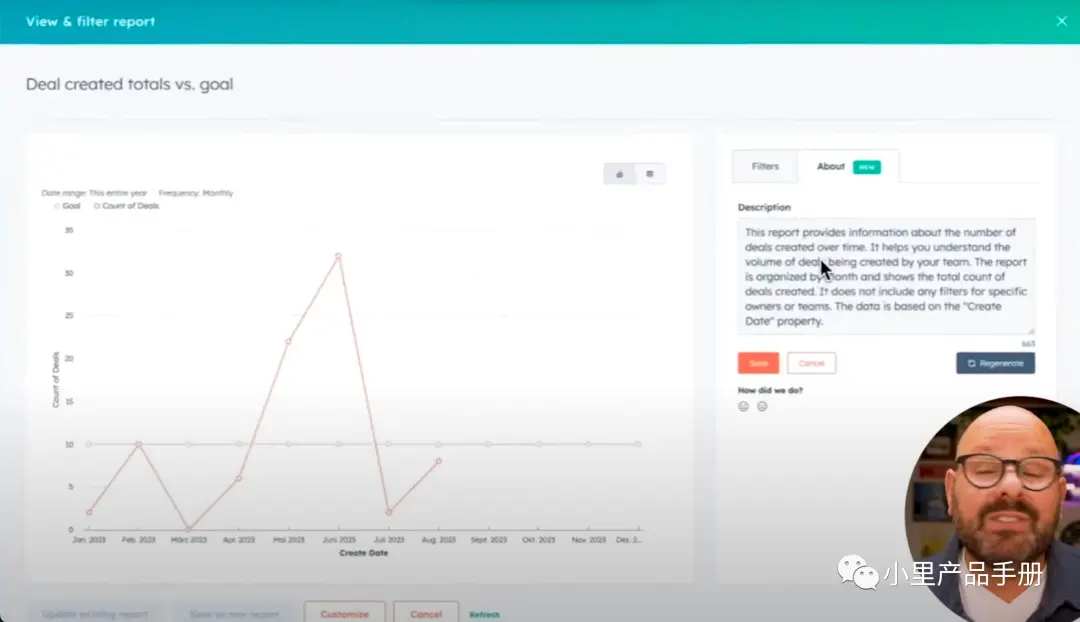Switch to chart visualization view icon

pyautogui.click(x=619, y=174)
